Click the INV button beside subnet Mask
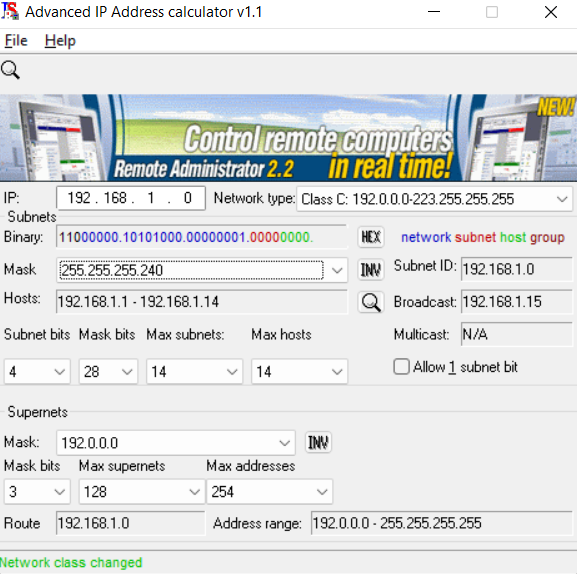Screen dimensions: 577x574 point(371,270)
